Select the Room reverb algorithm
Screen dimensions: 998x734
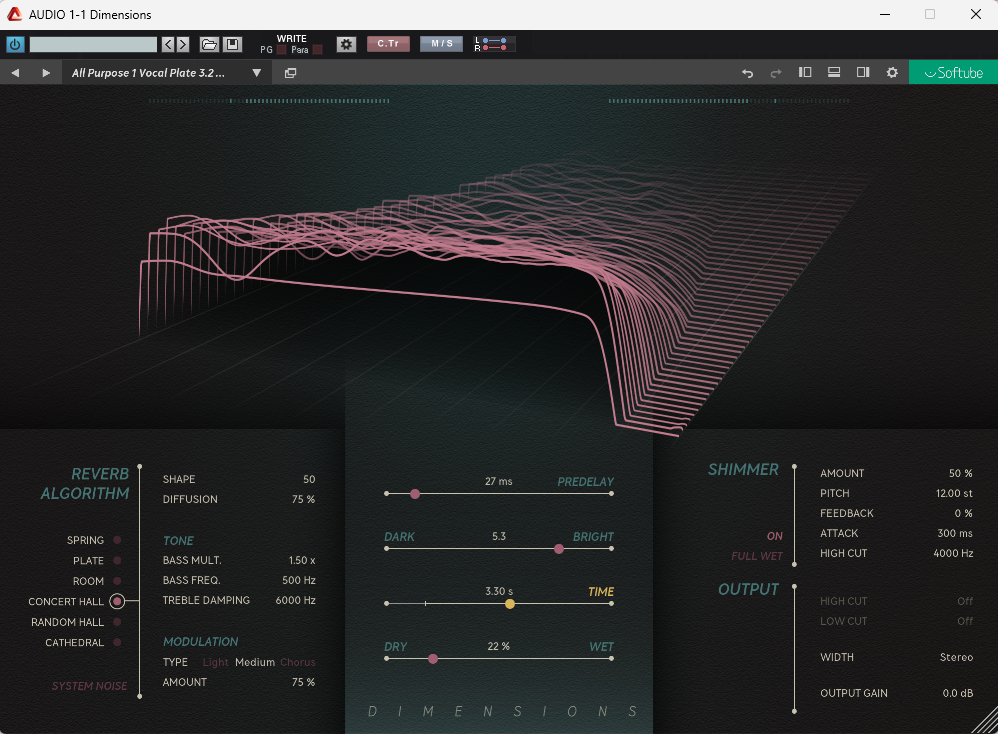point(117,581)
